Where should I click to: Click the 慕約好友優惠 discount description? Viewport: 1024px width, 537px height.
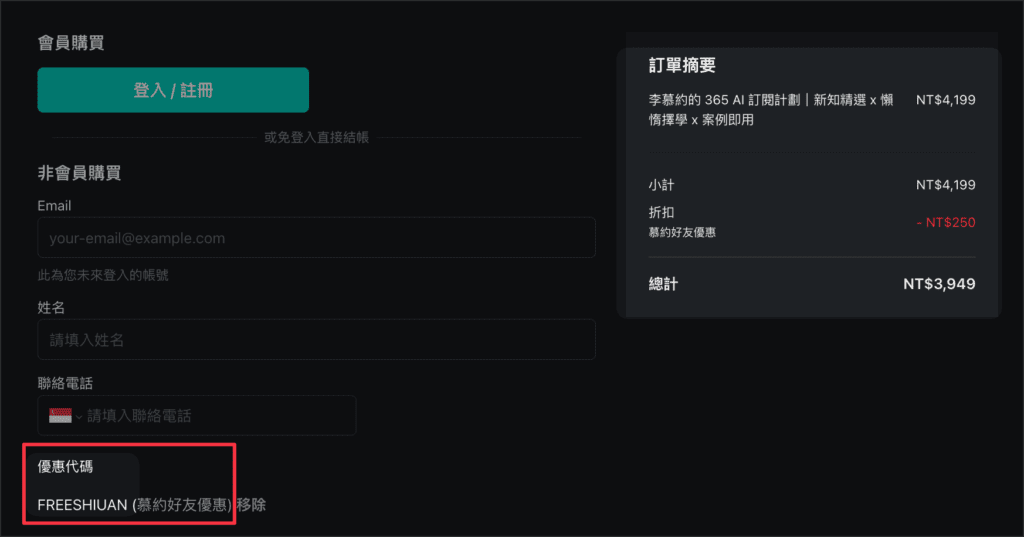click(682, 232)
